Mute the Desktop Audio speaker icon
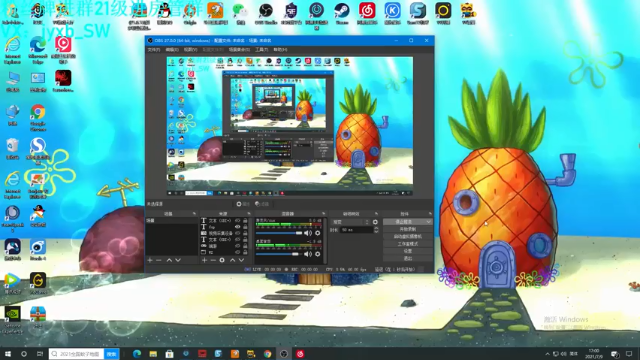 click(x=308, y=254)
